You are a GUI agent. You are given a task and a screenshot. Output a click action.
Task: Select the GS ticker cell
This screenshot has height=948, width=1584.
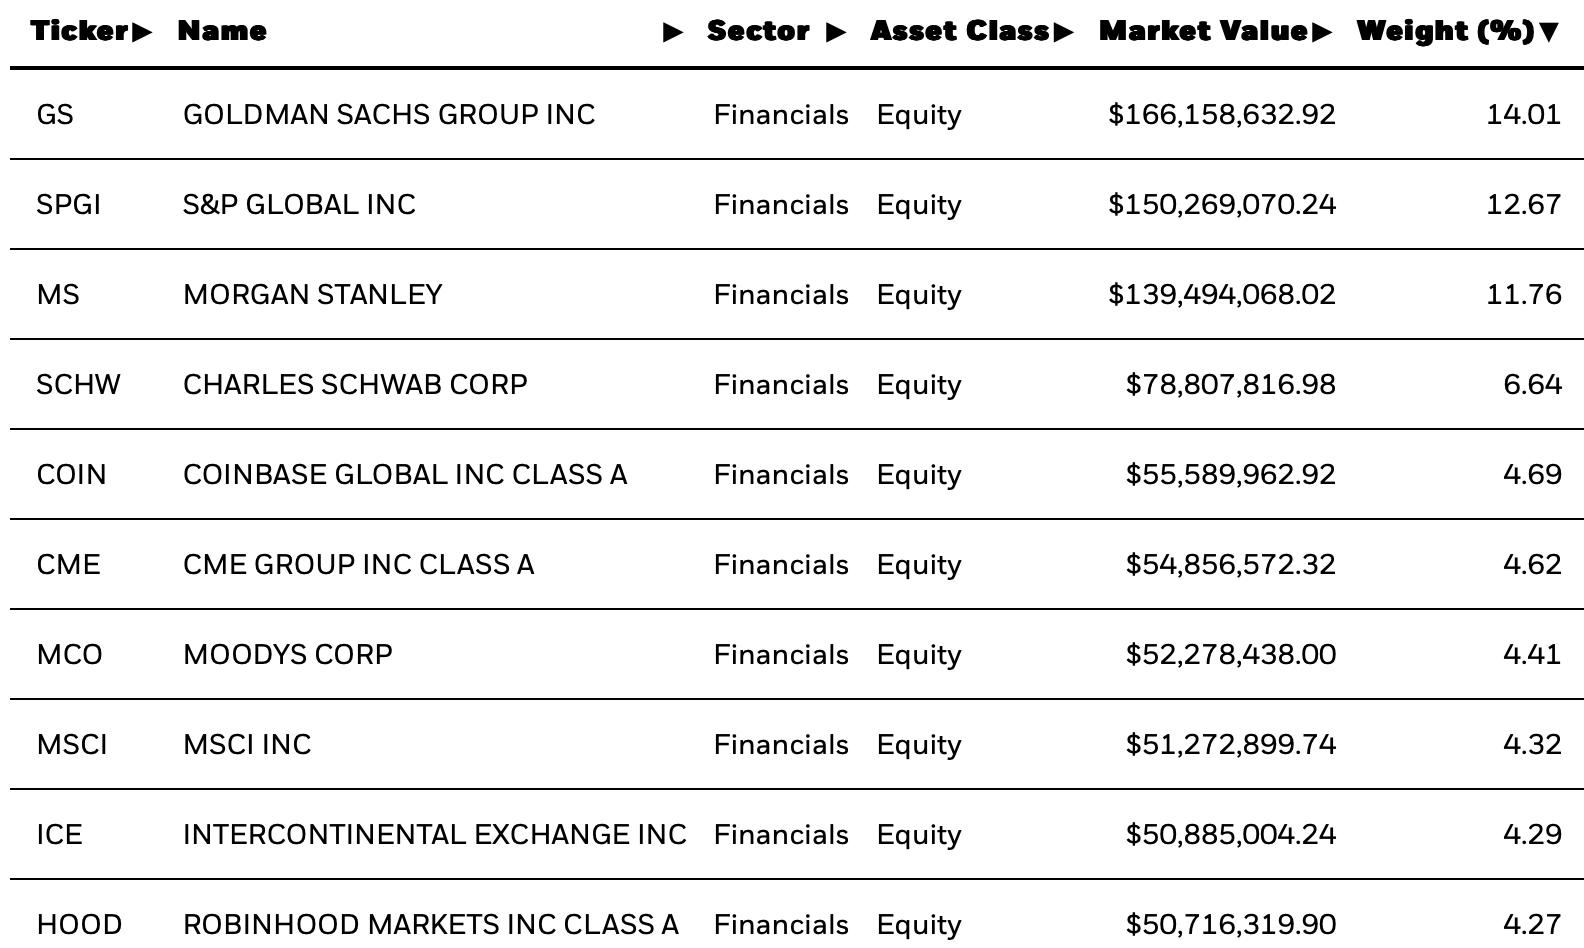(55, 115)
